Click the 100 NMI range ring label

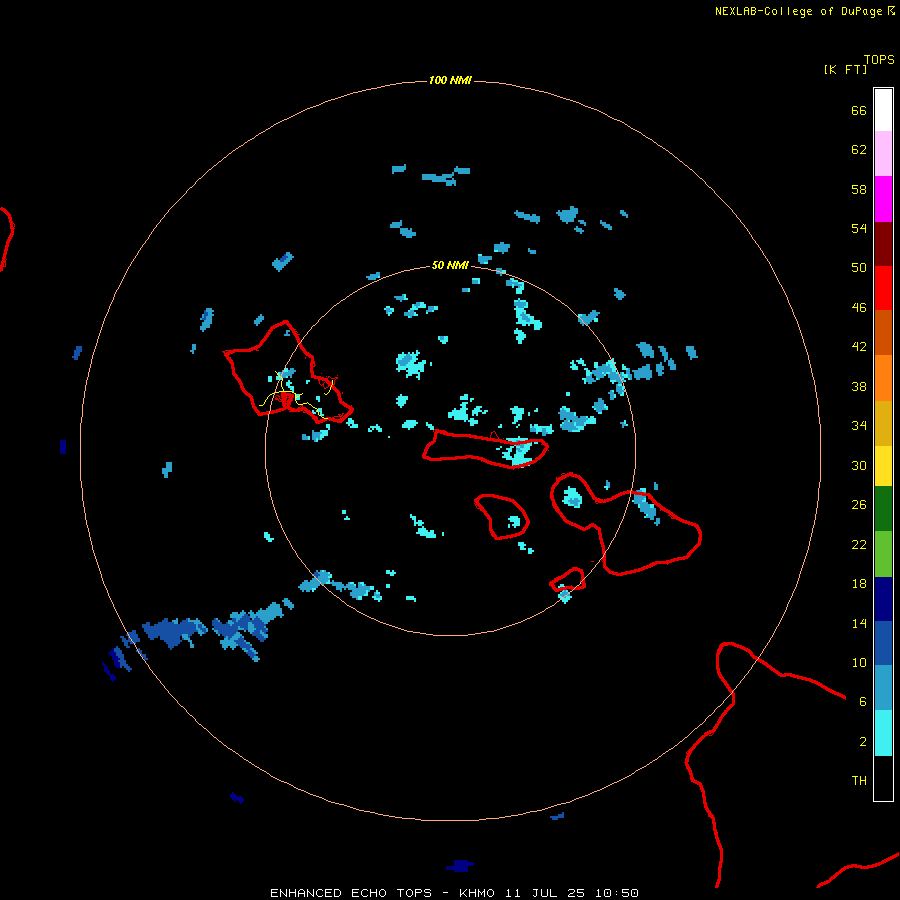[450, 80]
